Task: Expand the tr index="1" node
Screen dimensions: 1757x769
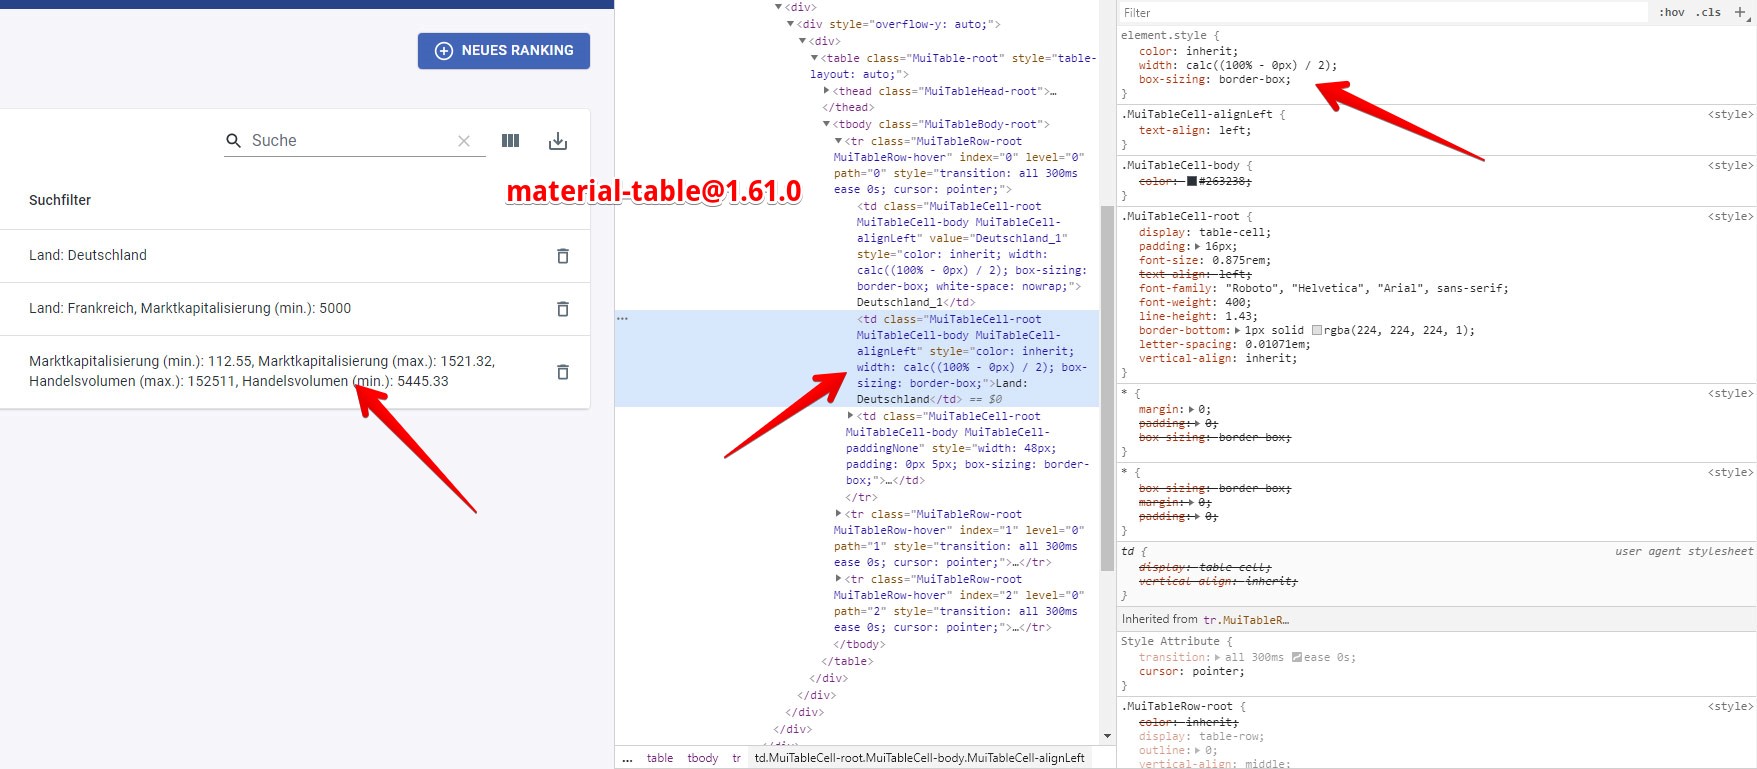Action: pos(838,514)
